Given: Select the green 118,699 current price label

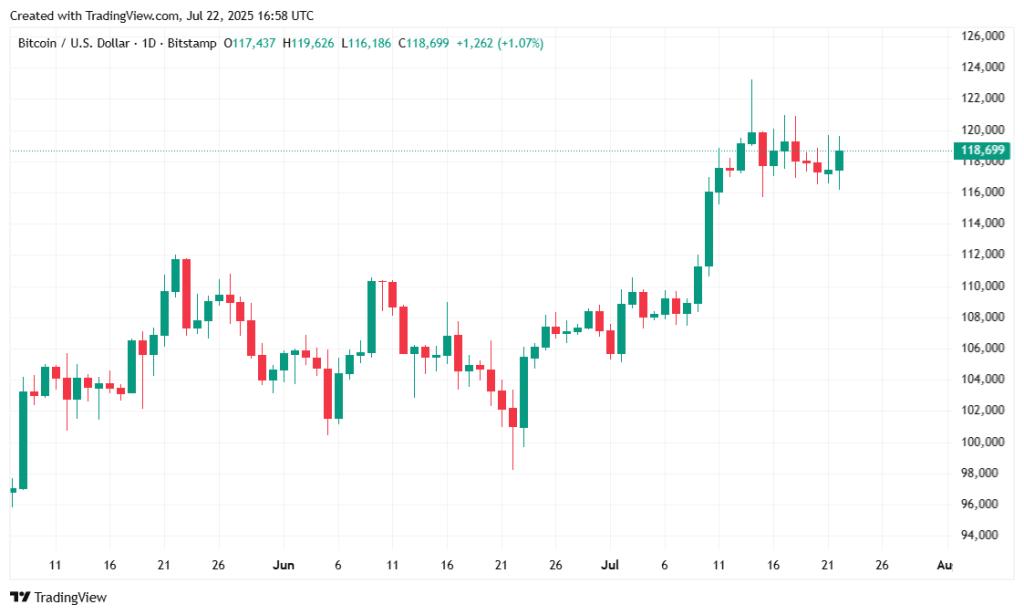Looking at the screenshot, I should click(982, 150).
